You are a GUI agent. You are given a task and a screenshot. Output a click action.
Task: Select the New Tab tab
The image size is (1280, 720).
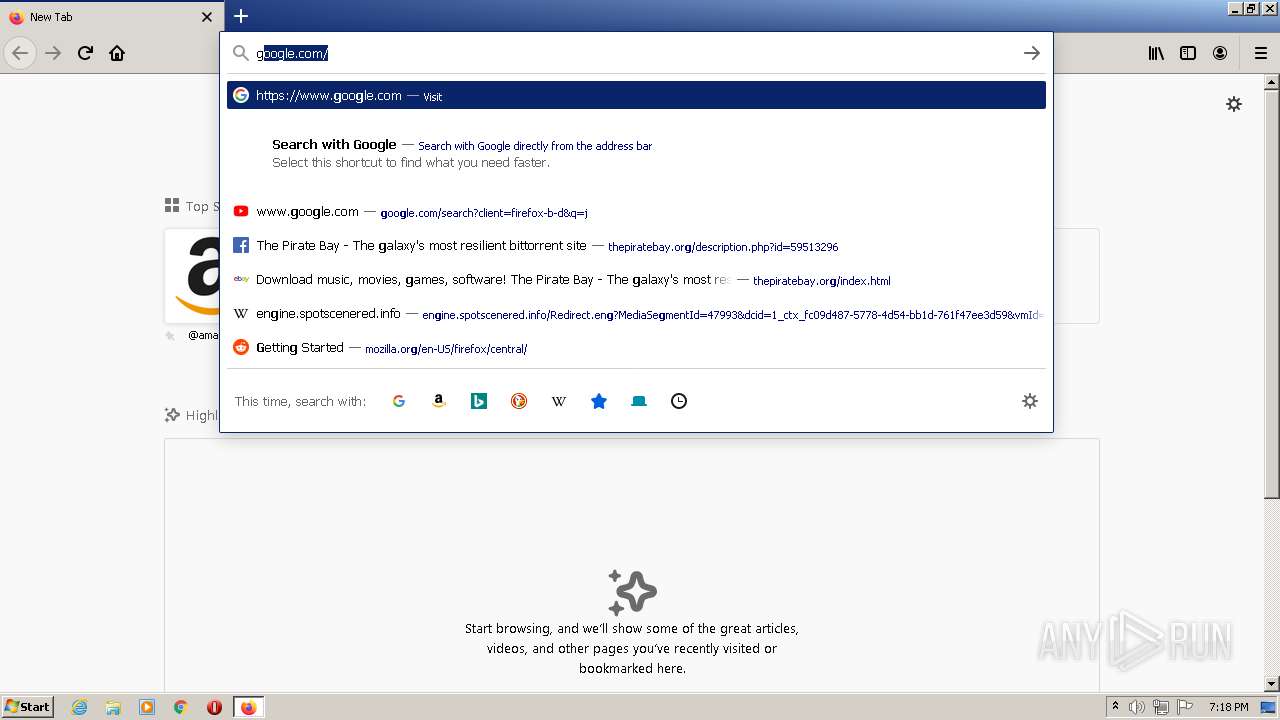[112, 17]
